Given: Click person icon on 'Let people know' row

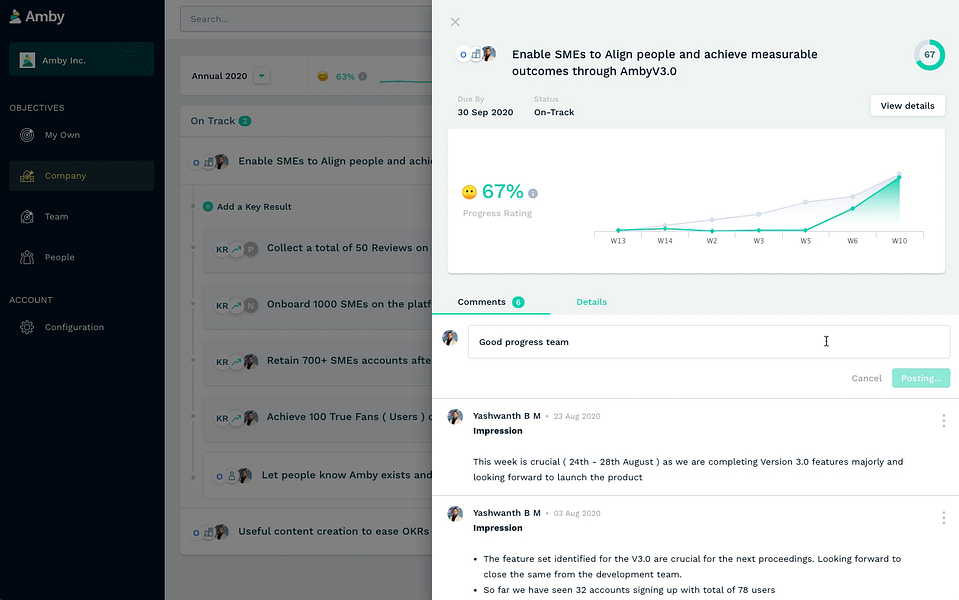Looking at the screenshot, I should [x=232, y=475].
